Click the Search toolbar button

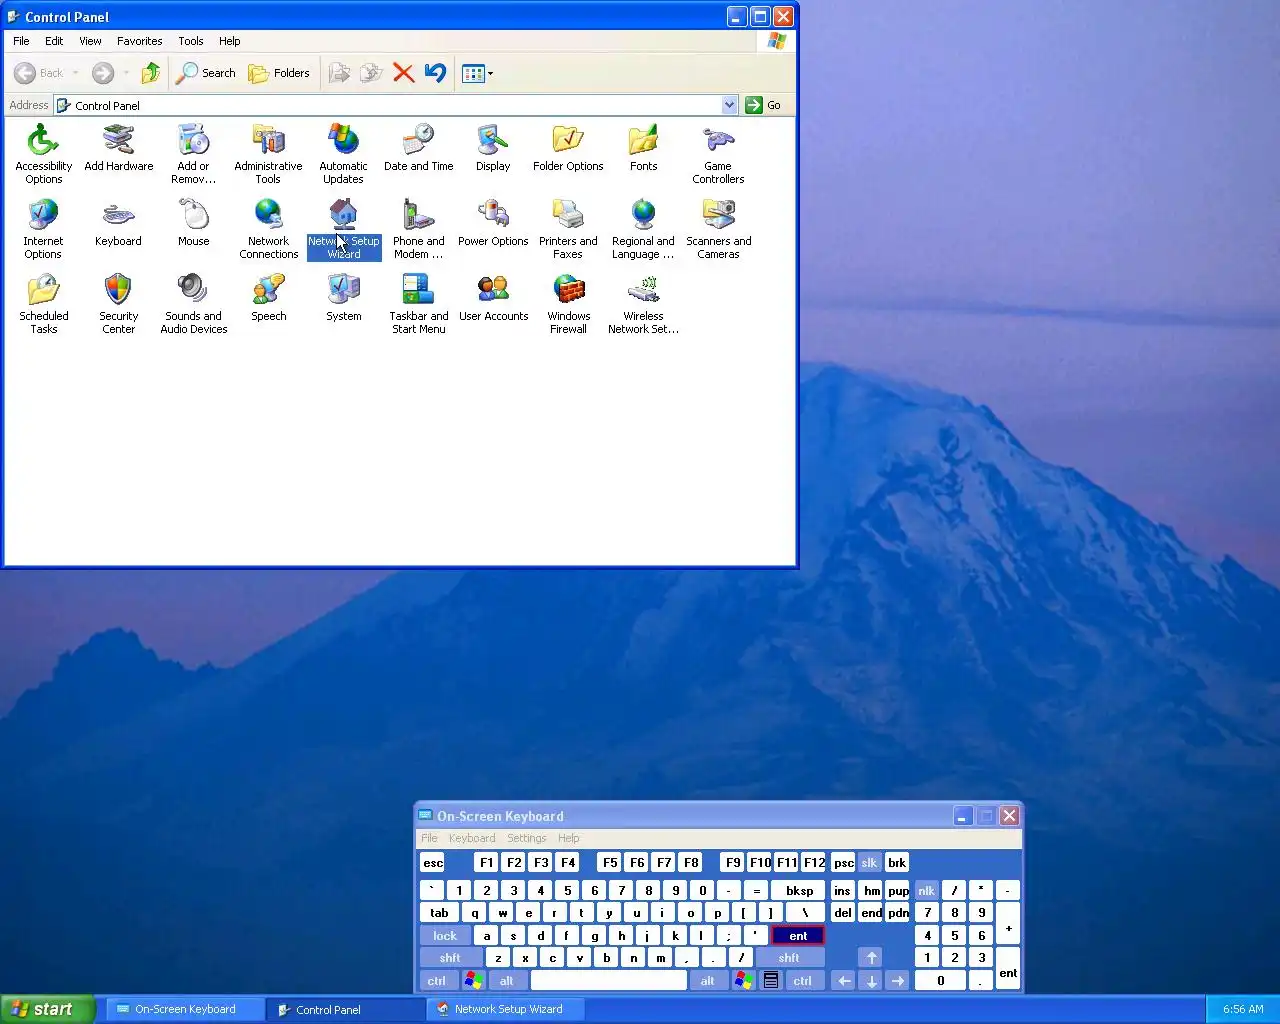click(x=206, y=73)
